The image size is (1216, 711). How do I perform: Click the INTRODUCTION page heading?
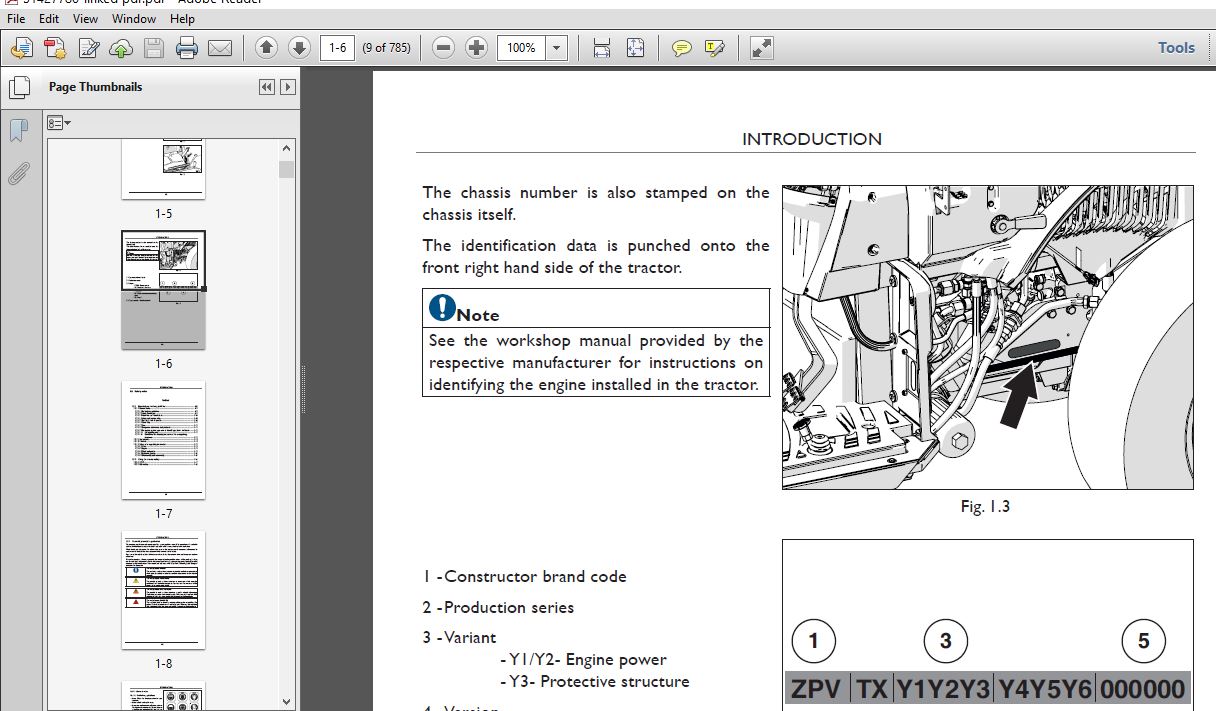[x=812, y=139]
